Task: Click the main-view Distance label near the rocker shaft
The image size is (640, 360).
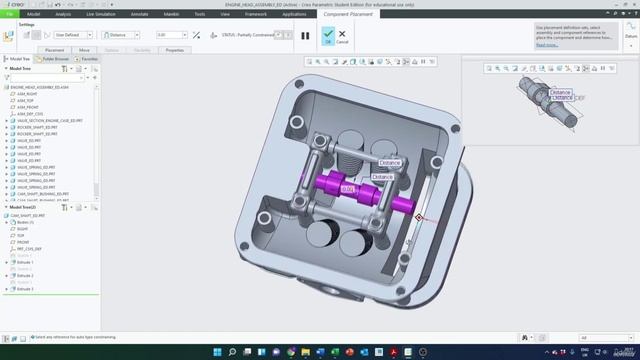Action: (x=389, y=163)
